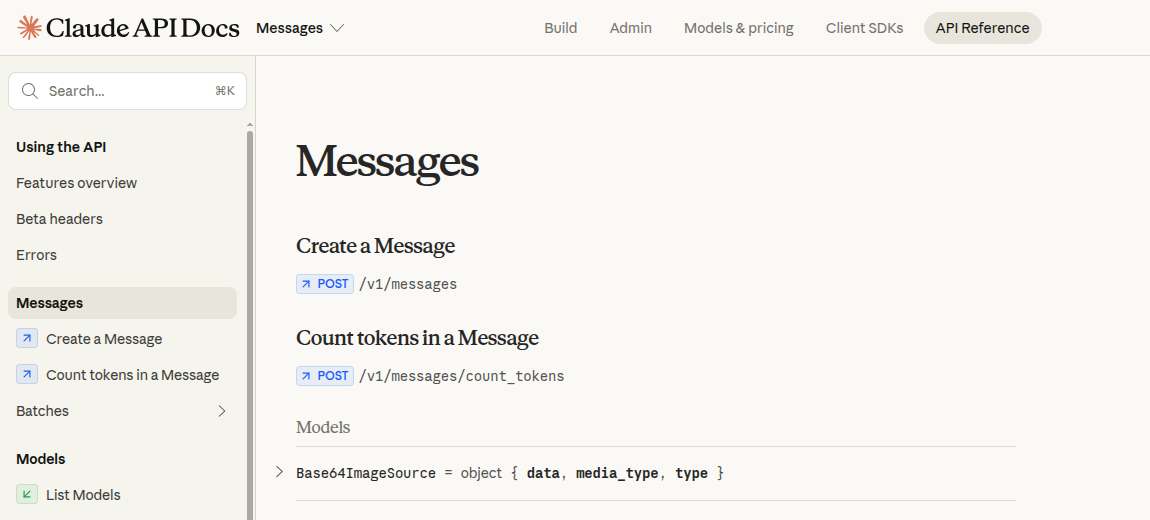This screenshot has height=520, width=1150.
Task: Open Count tokens in a Message sidebar item
Action: [x=133, y=375]
